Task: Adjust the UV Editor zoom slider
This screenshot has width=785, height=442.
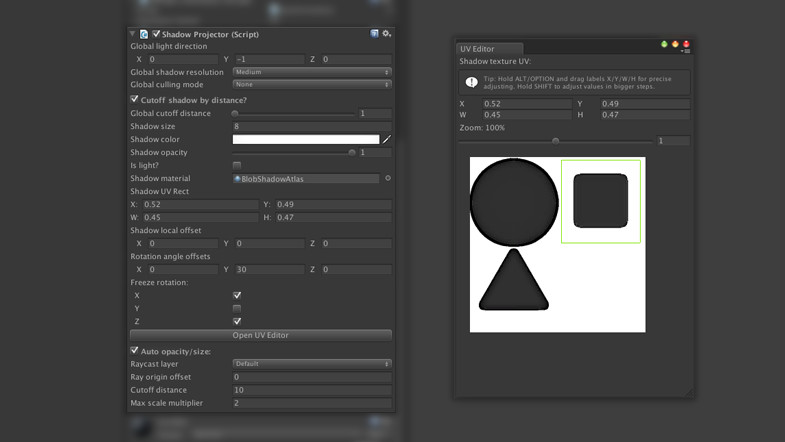Action: tap(556, 141)
